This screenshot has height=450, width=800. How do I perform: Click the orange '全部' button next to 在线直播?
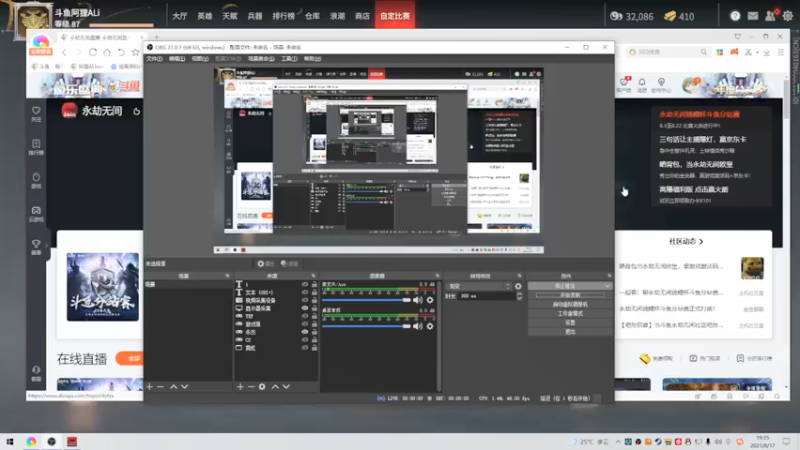tap(131, 358)
